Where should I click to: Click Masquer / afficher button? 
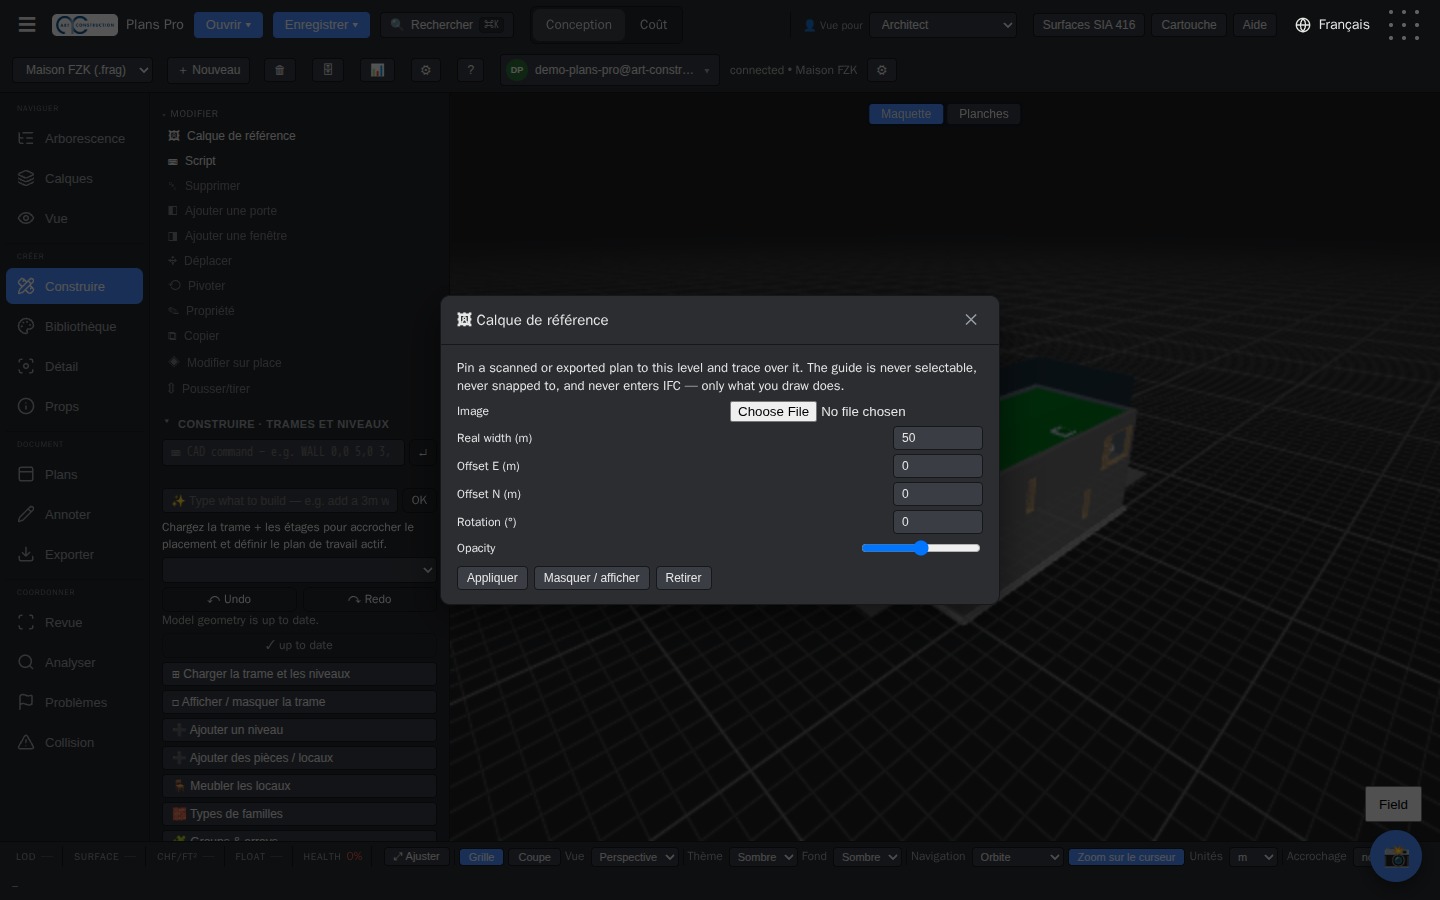point(592,578)
